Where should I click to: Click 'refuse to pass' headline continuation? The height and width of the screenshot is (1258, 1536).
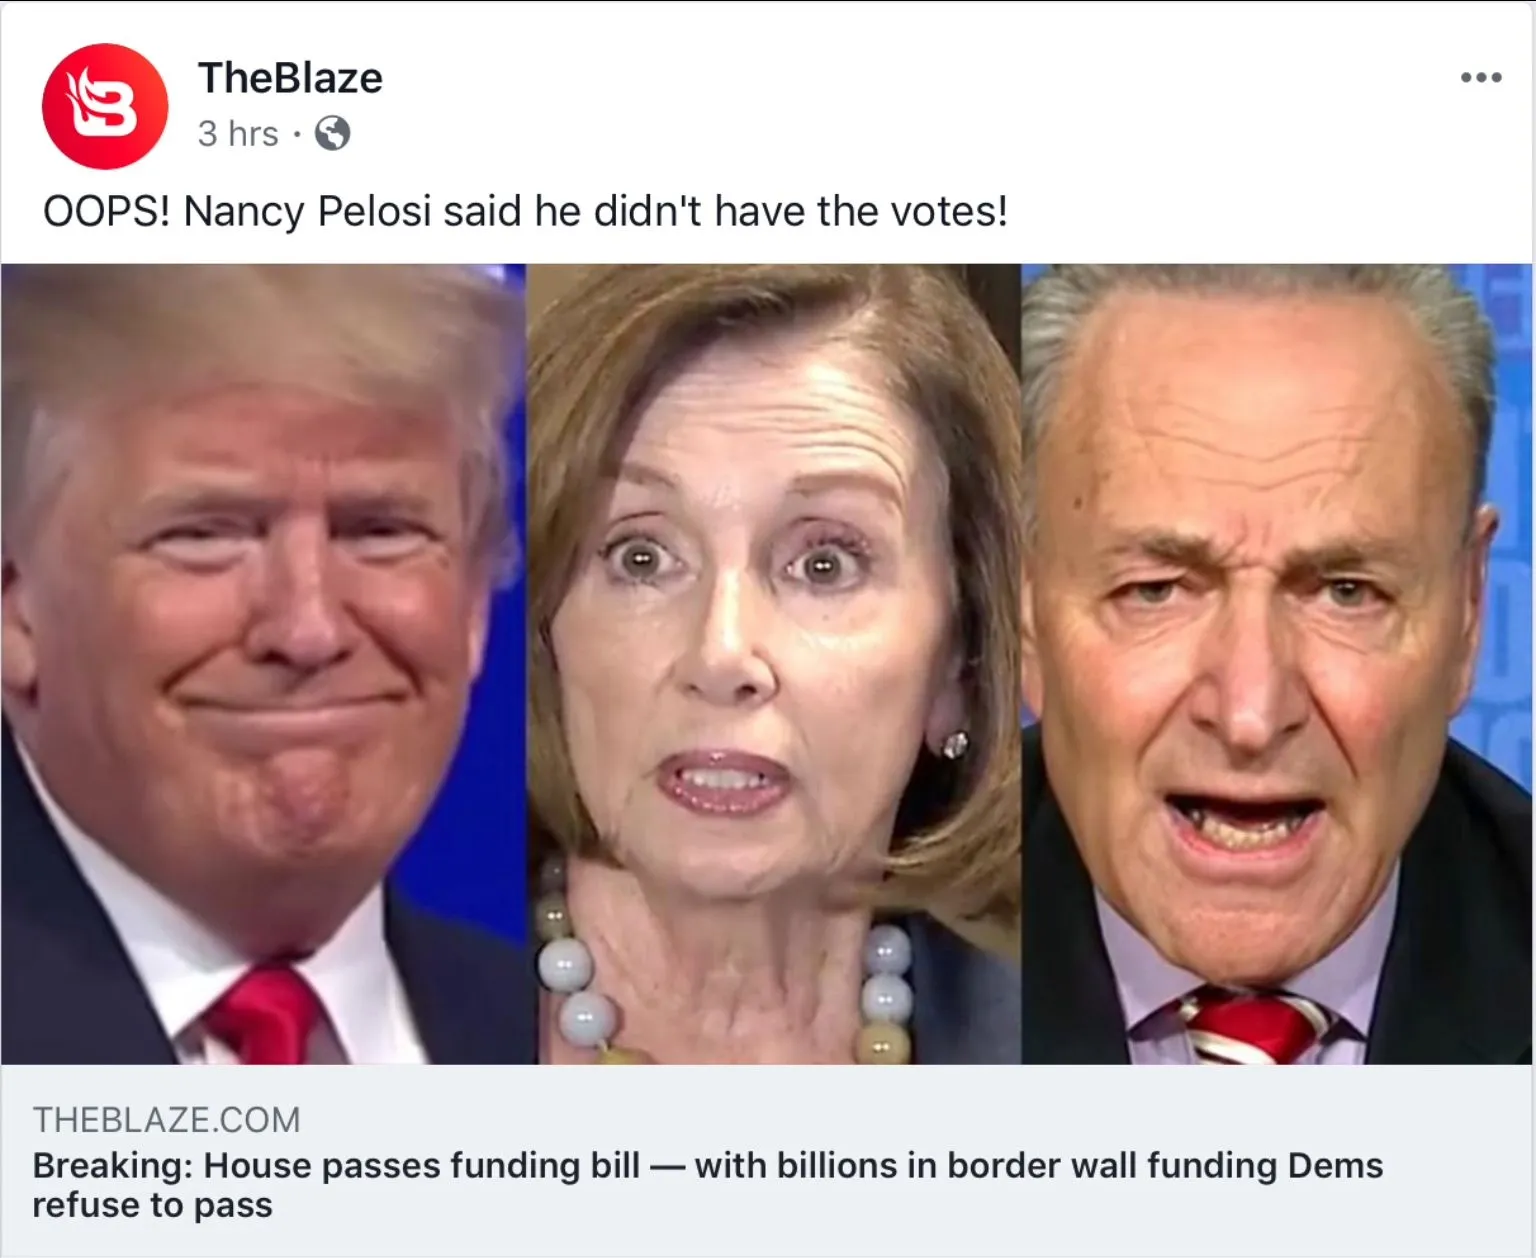tap(152, 1205)
